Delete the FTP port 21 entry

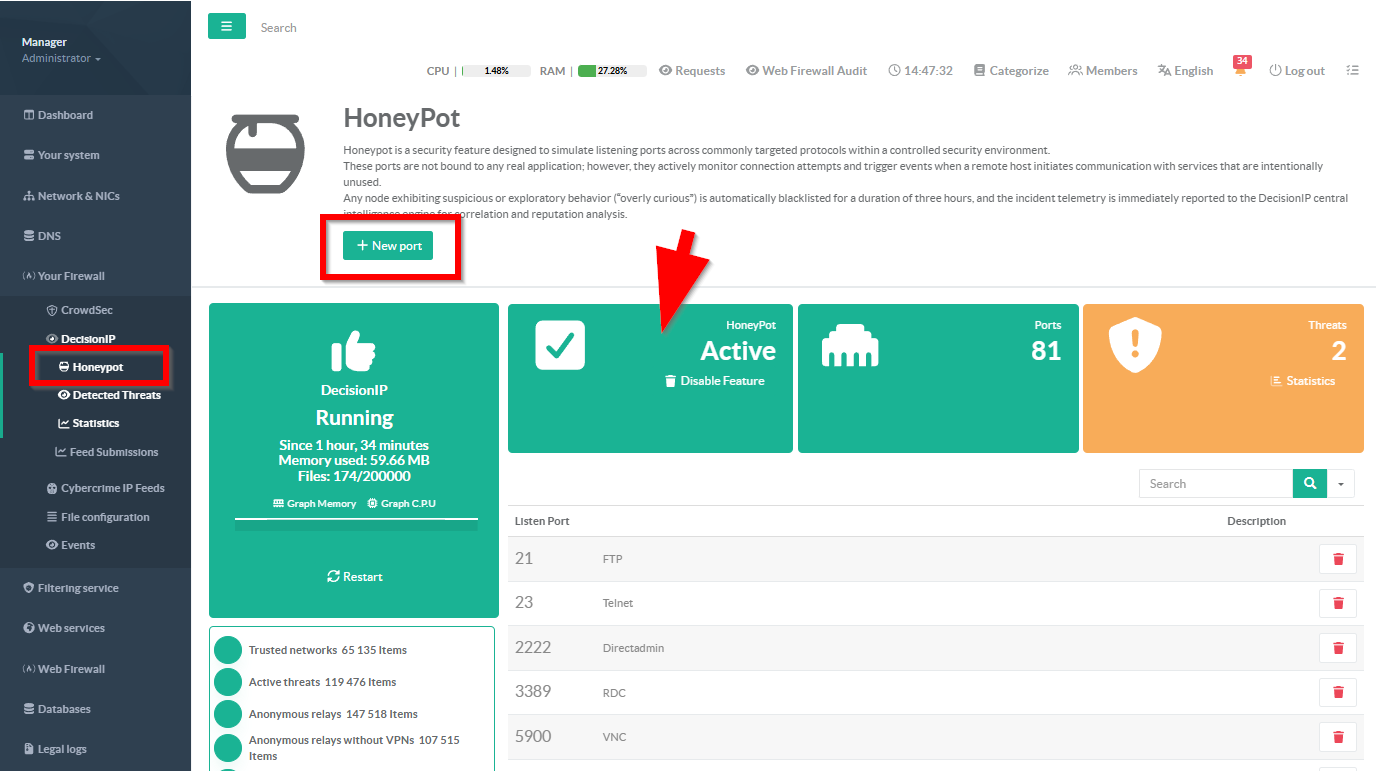coord(1337,559)
